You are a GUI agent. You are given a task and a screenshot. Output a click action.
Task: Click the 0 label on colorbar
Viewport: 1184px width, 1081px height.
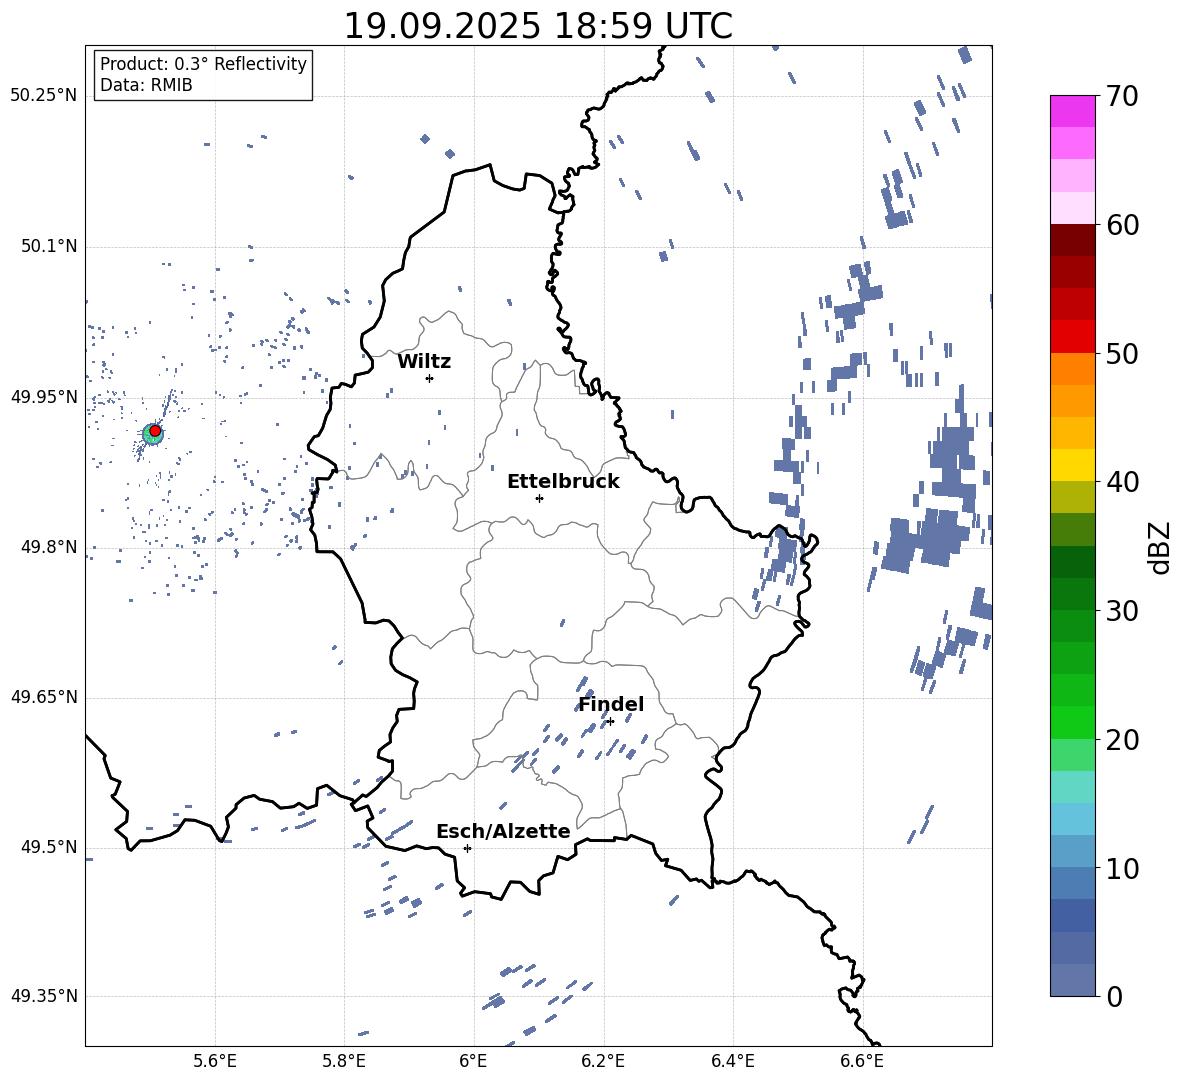coord(1114,996)
